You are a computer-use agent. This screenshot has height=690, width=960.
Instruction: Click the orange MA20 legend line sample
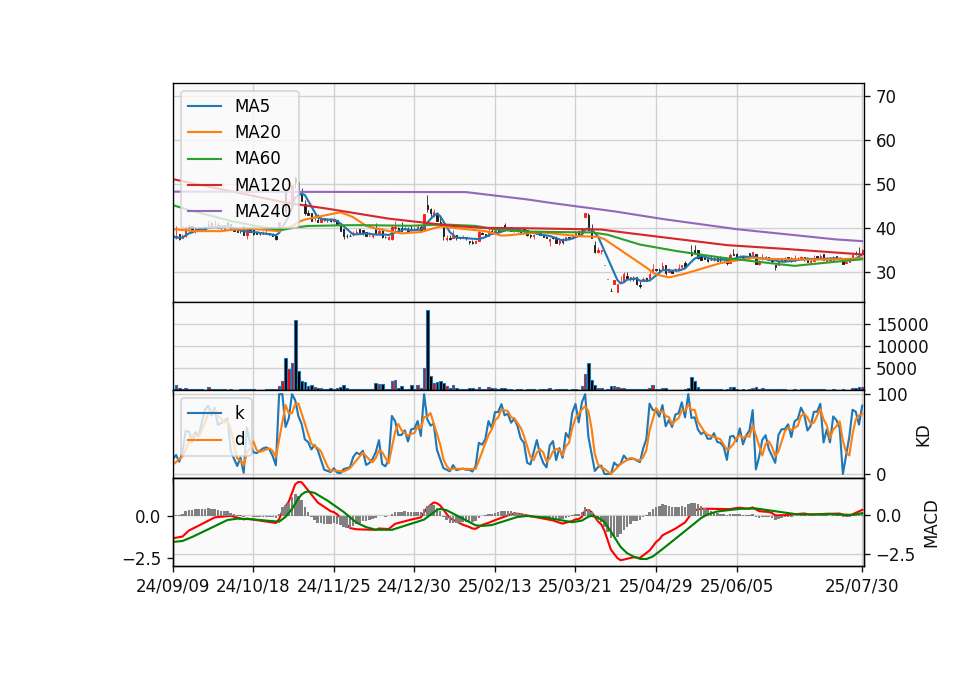click(x=204, y=132)
